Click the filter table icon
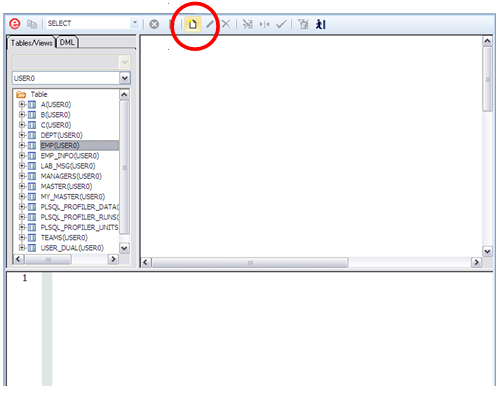The height and width of the screenshot is (395, 497). click(x=303, y=24)
